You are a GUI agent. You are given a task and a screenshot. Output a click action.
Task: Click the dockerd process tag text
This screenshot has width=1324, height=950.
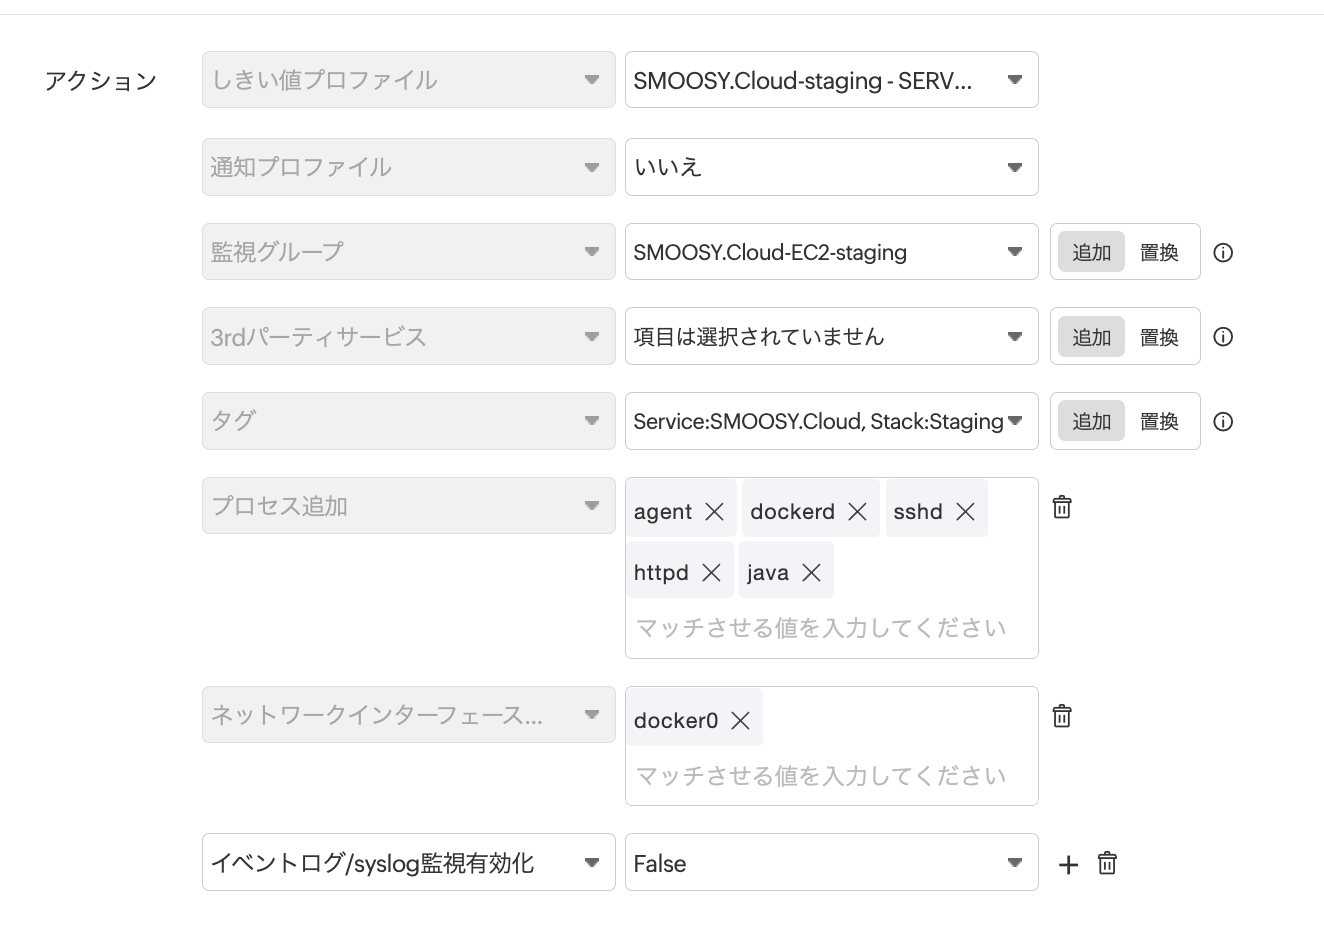point(792,512)
